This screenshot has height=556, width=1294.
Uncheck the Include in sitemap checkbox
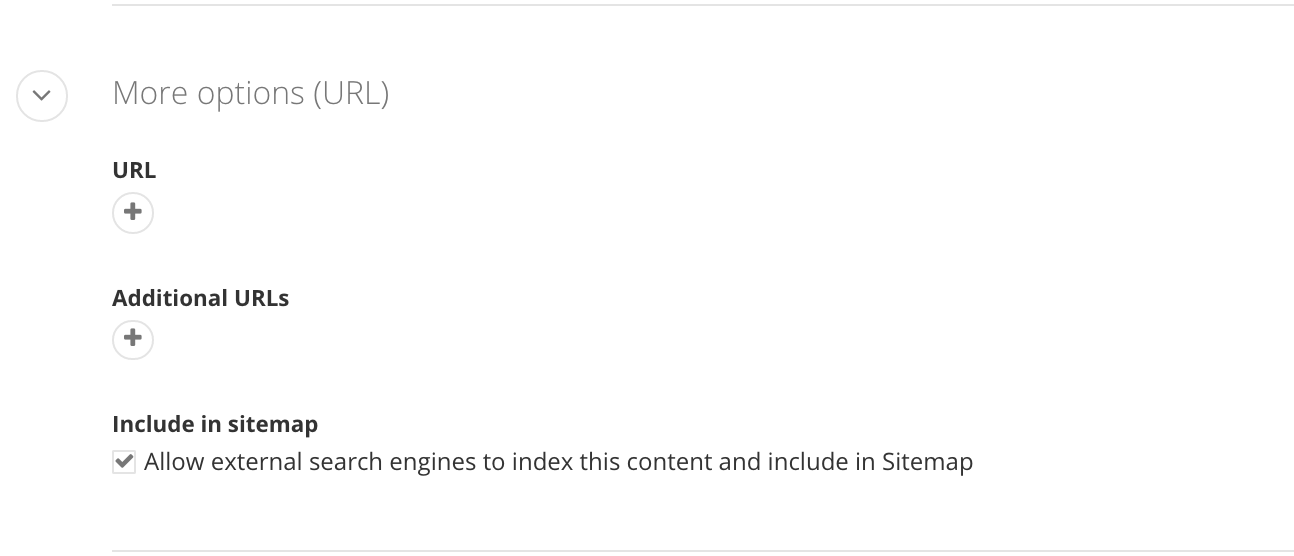click(x=124, y=462)
